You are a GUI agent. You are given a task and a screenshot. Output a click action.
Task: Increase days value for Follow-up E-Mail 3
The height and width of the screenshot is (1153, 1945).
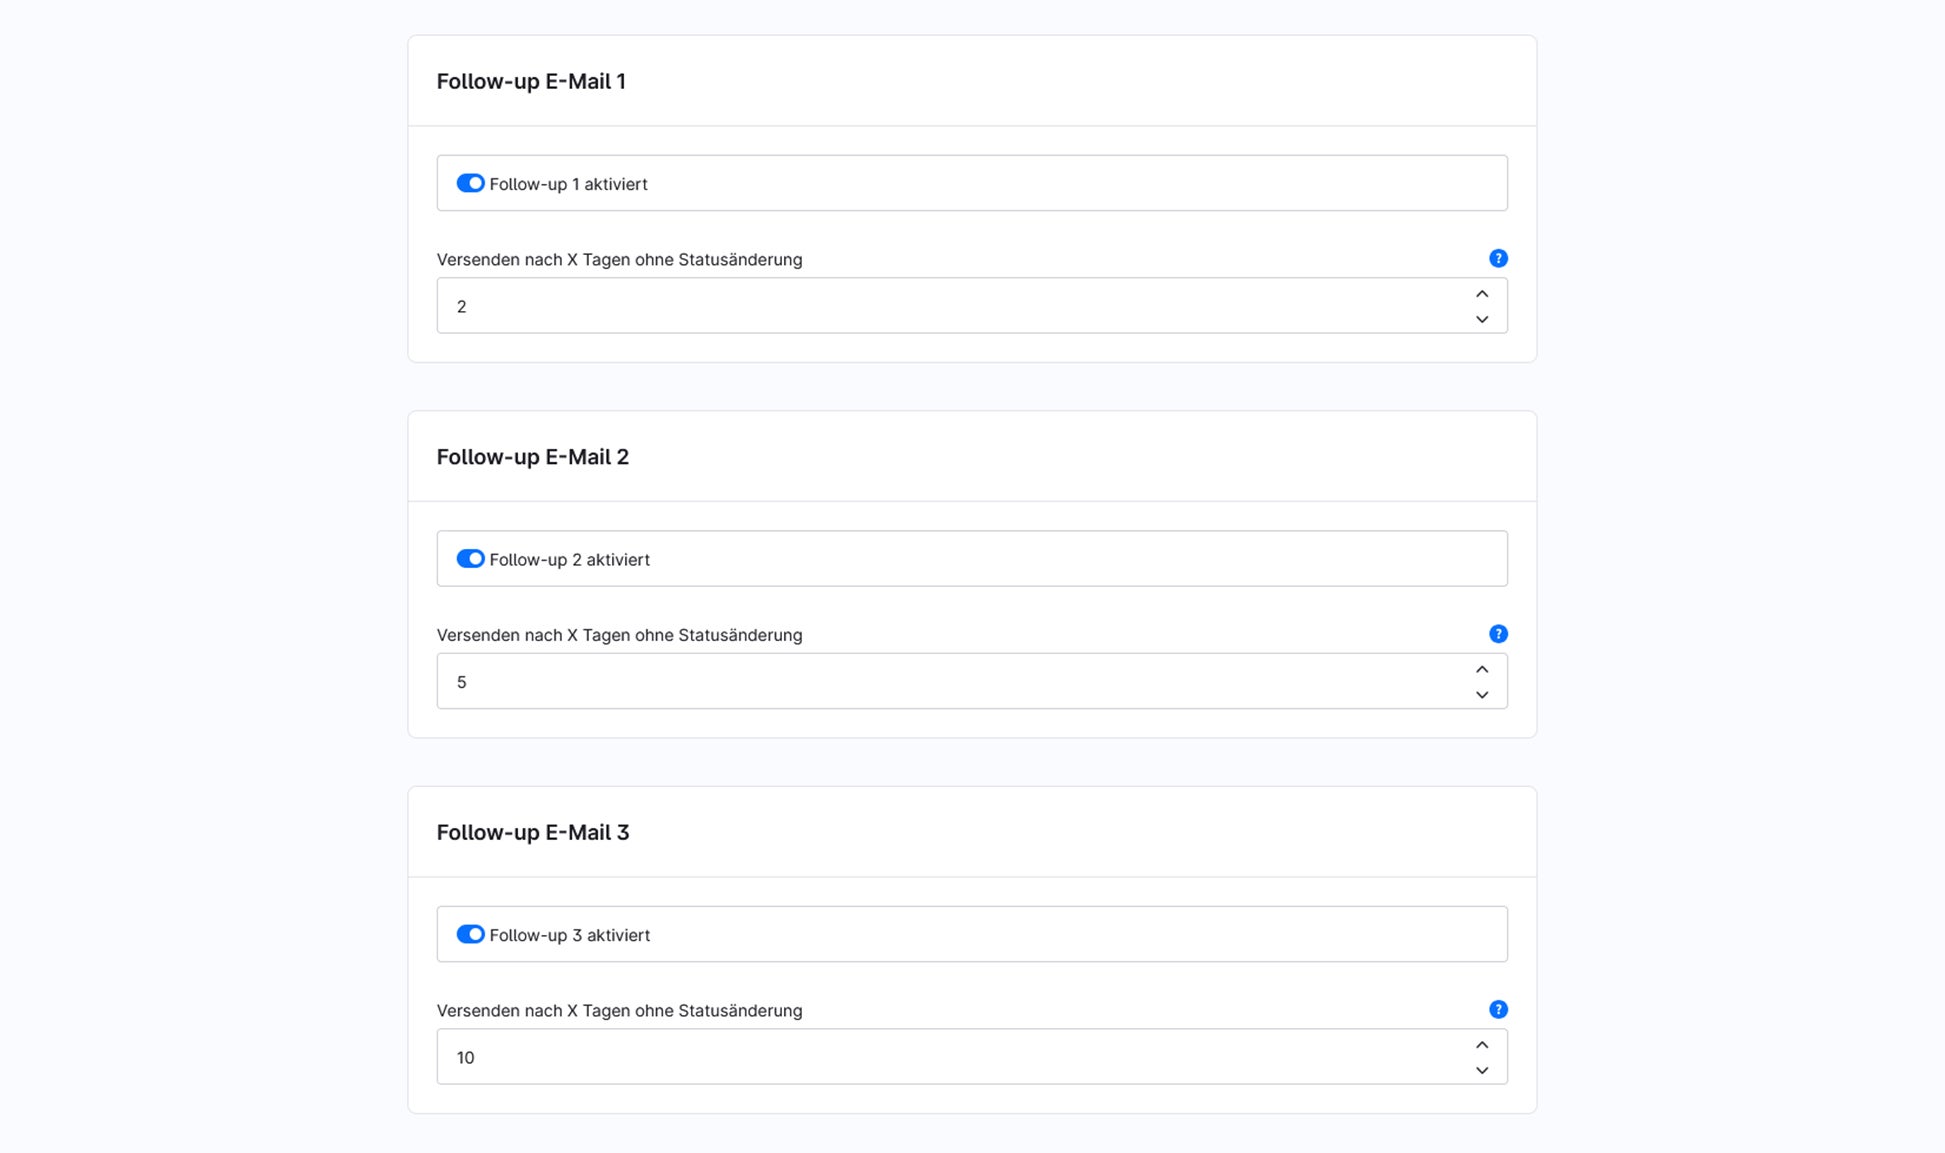point(1482,1045)
